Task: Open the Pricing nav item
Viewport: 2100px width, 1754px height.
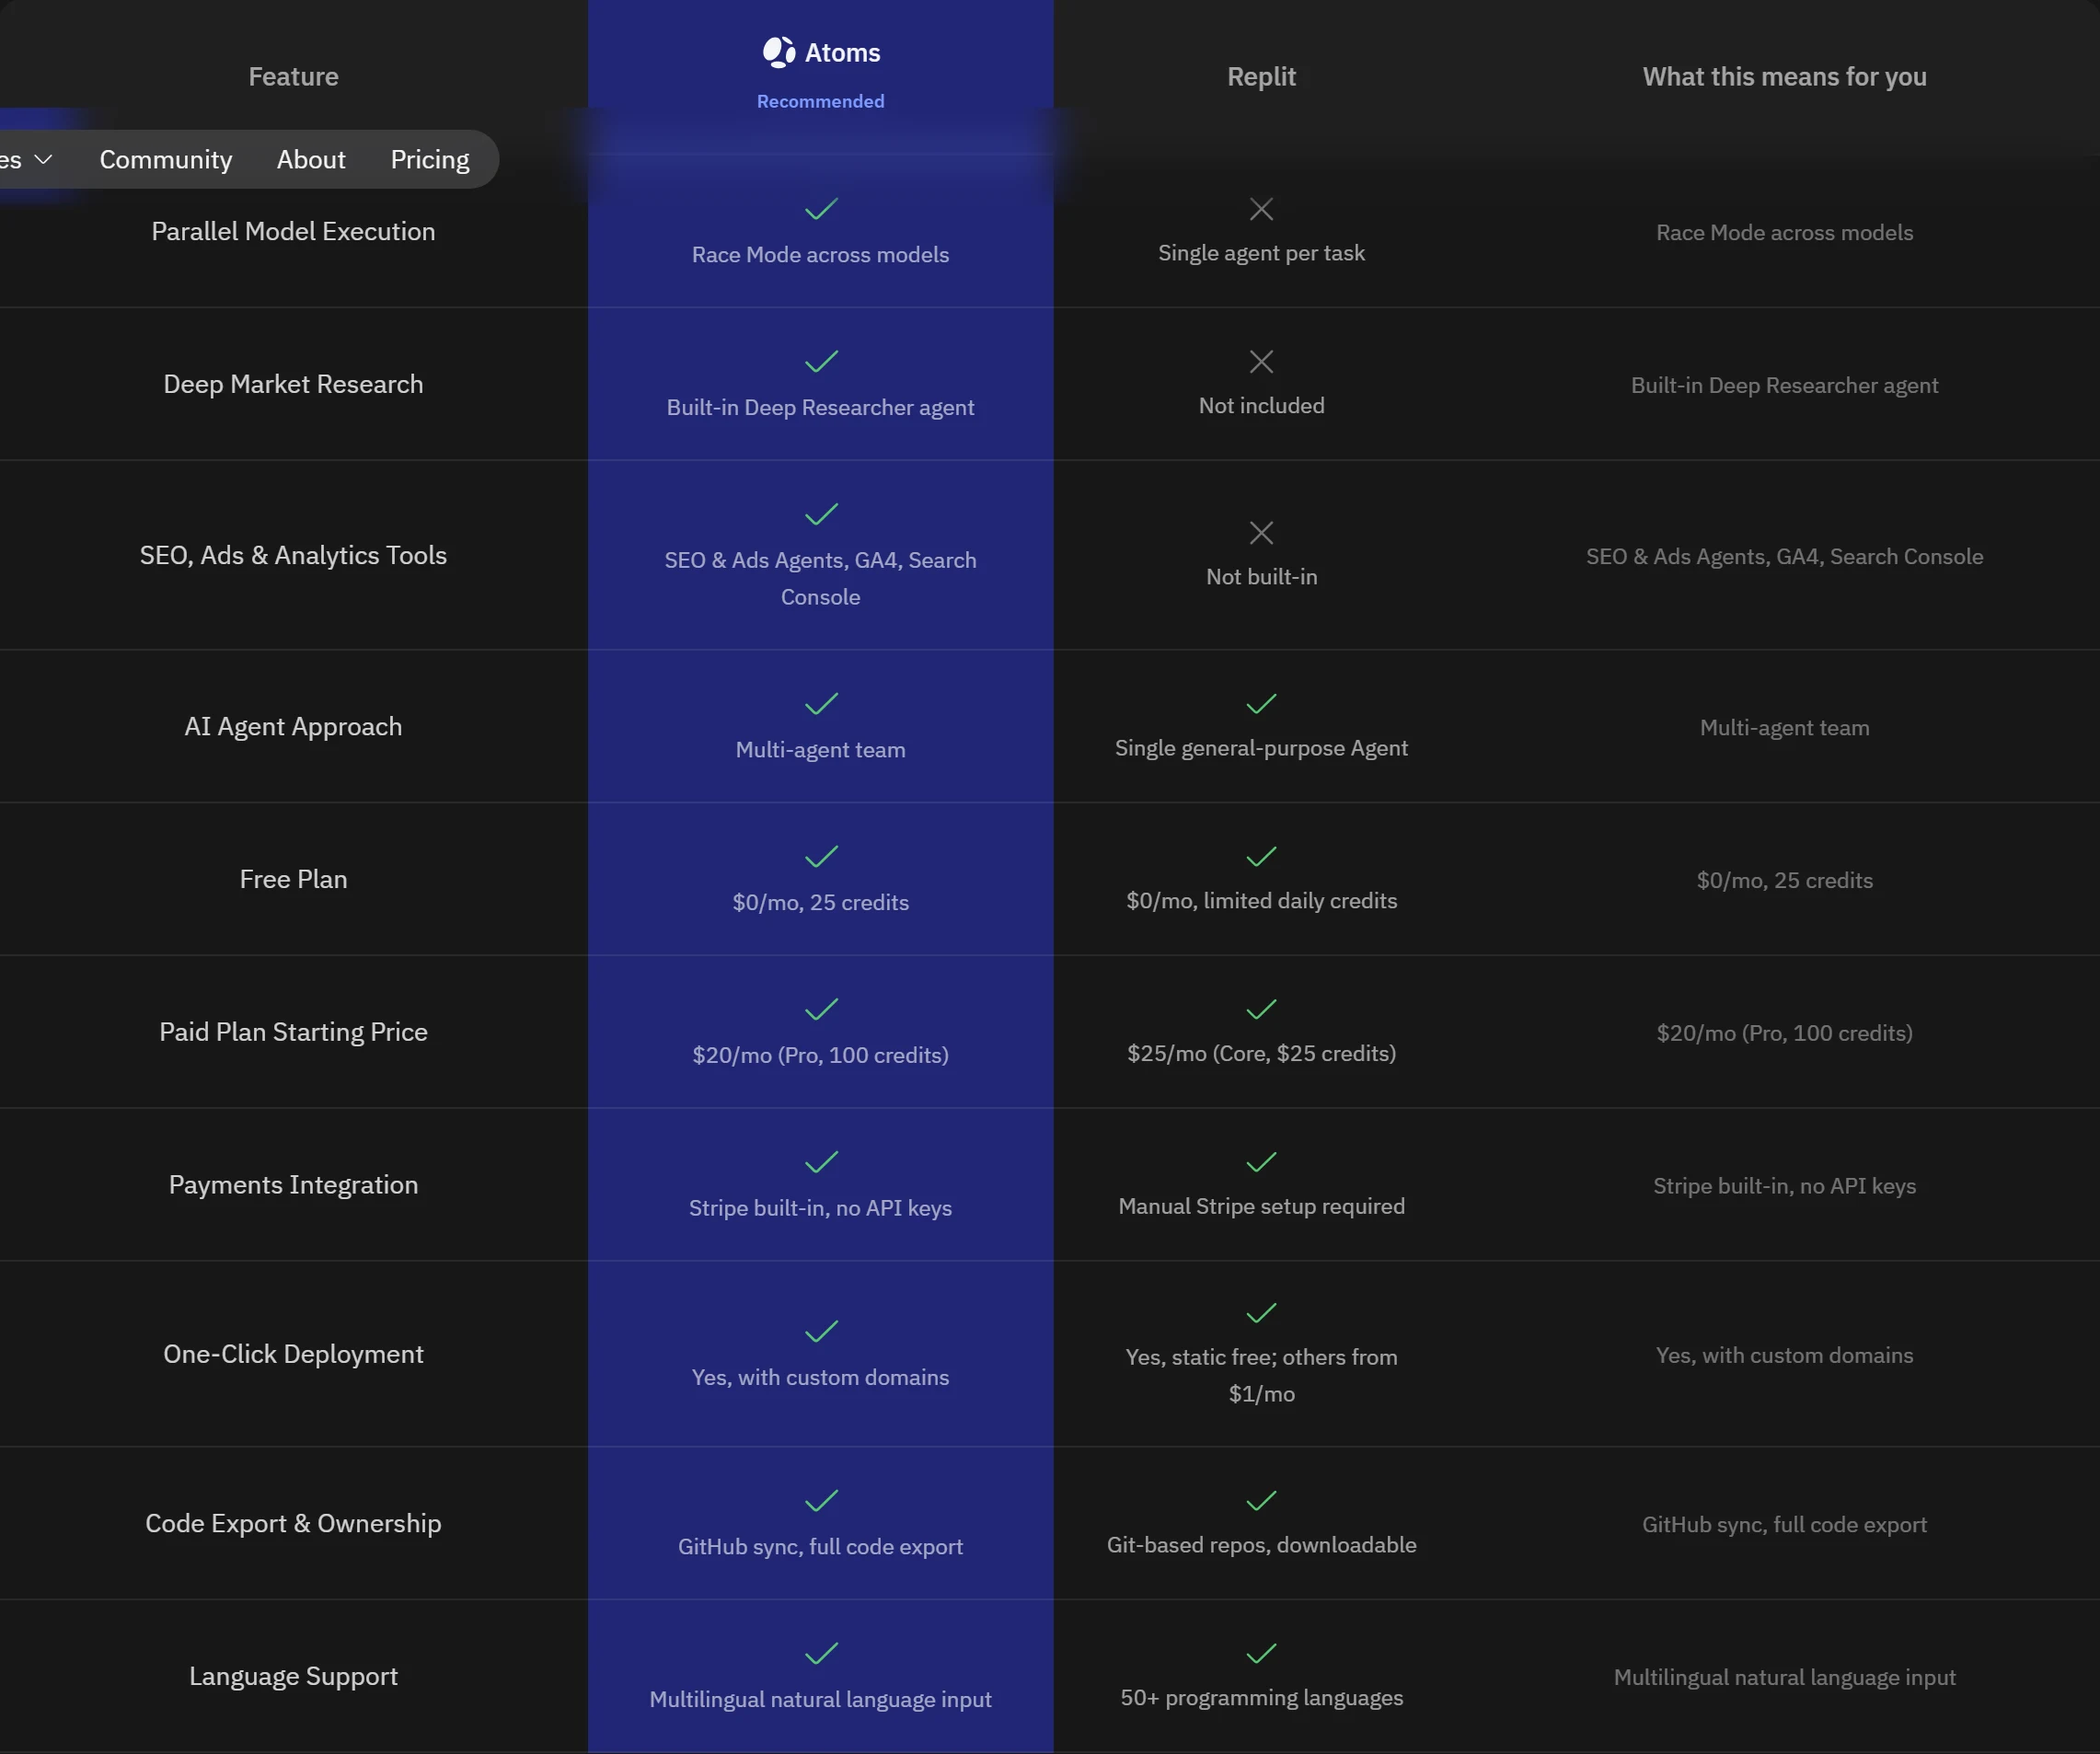Action: (430, 160)
